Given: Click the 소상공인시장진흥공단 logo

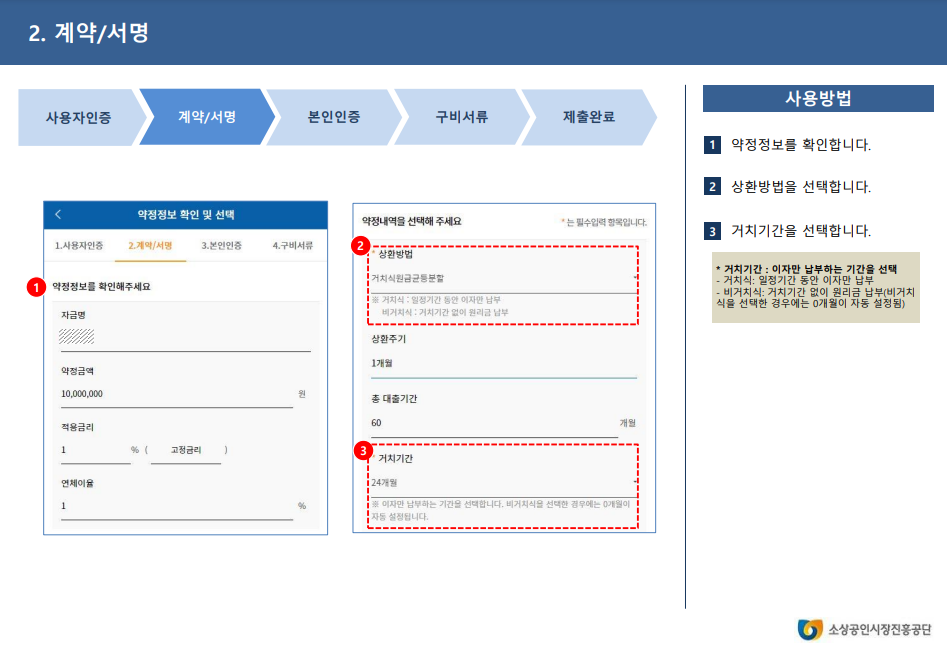Looking at the screenshot, I should tap(864, 629).
